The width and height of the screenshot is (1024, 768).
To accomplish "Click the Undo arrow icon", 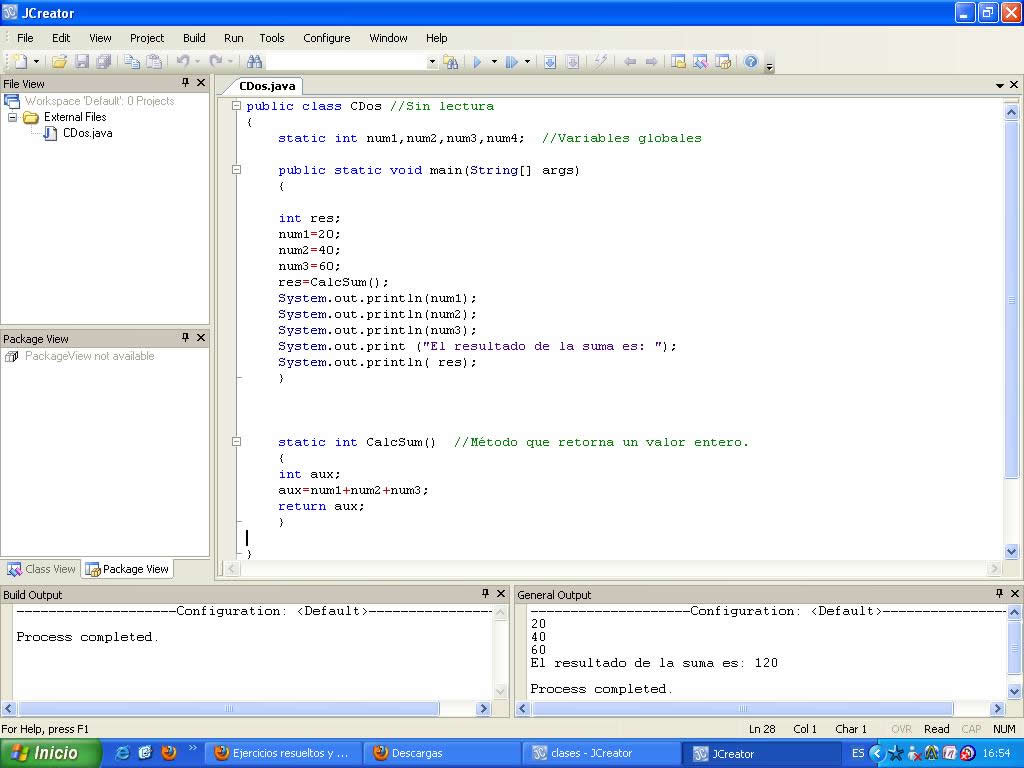I will (183, 62).
